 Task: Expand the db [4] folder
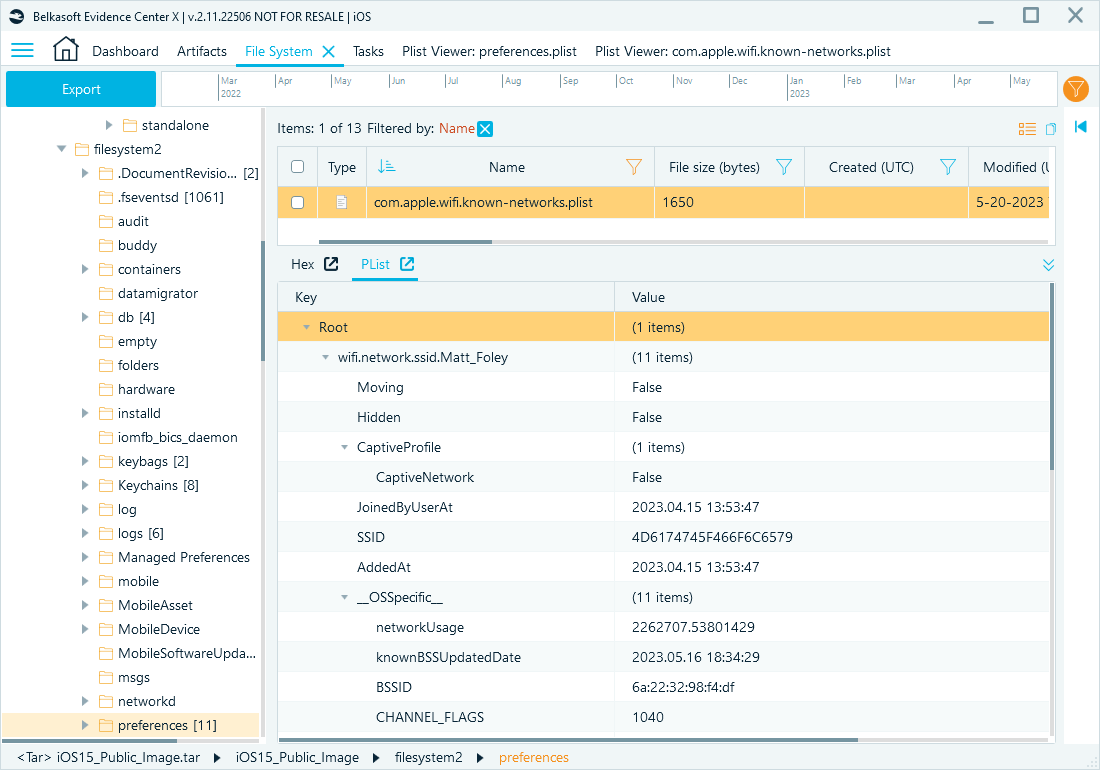pos(85,317)
